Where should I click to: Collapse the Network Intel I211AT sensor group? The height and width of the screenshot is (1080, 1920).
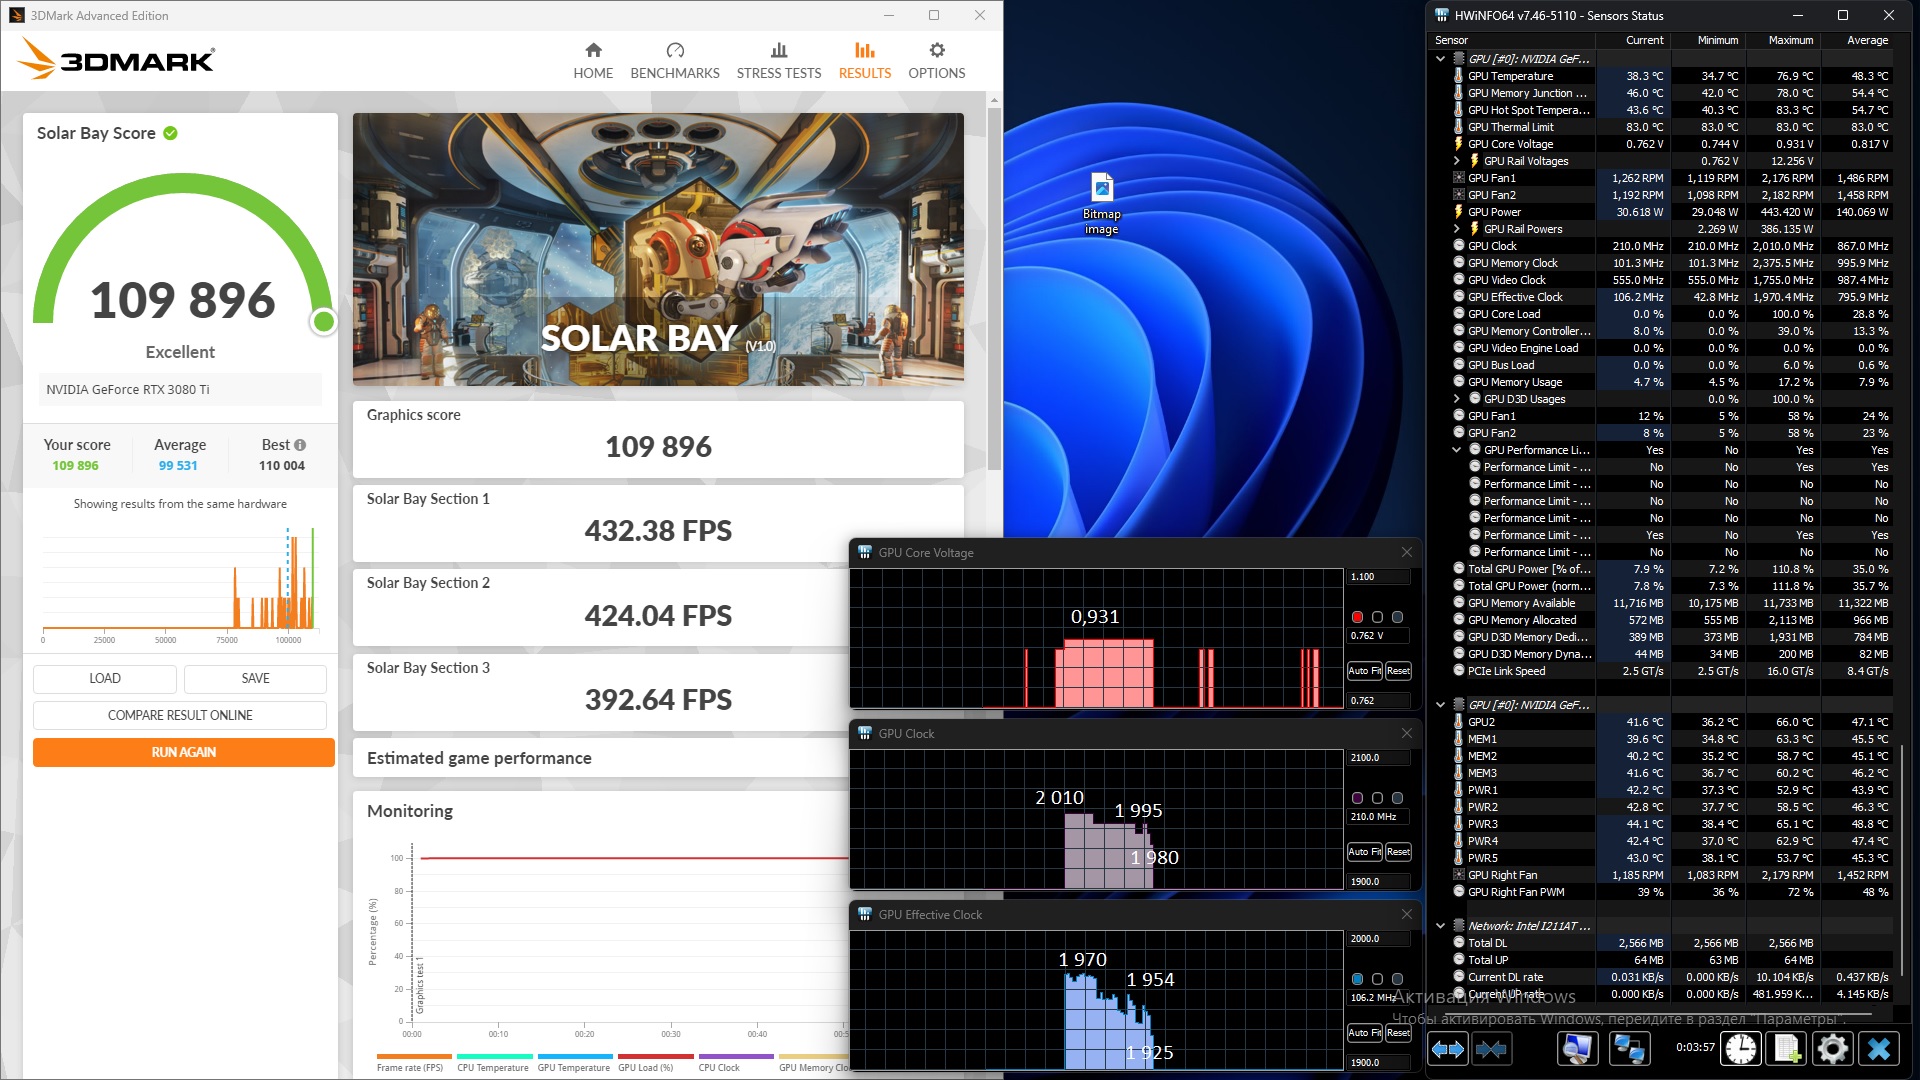(1441, 926)
